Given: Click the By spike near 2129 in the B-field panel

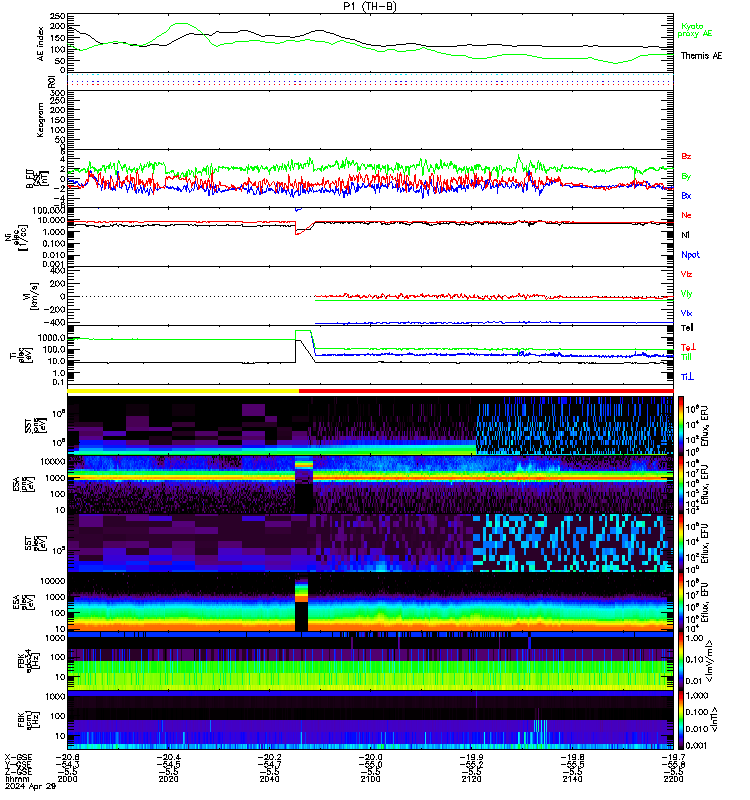Looking at the screenshot, I should tap(519, 159).
